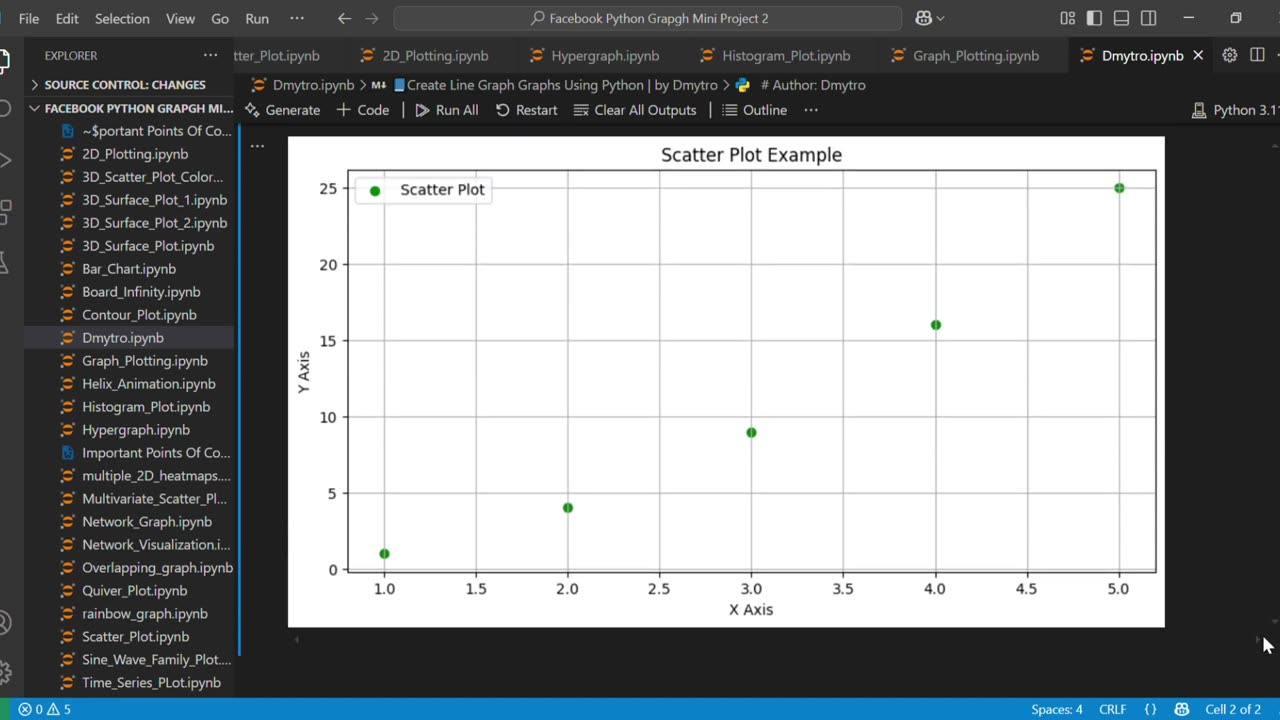This screenshot has height=720, width=1280.
Task: Click the Copilot status bar icon
Action: click(x=1181, y=709)
